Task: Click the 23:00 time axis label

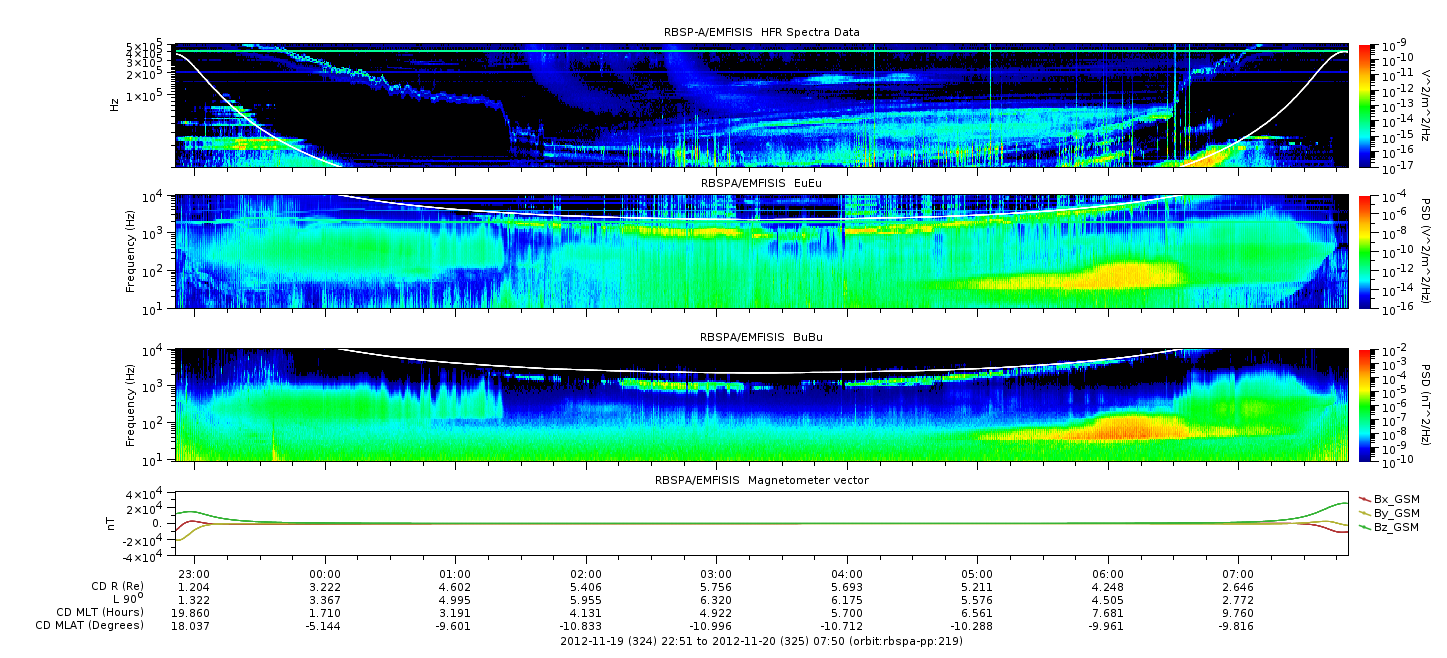Action: pyautogui.click(x=193, y=574)
